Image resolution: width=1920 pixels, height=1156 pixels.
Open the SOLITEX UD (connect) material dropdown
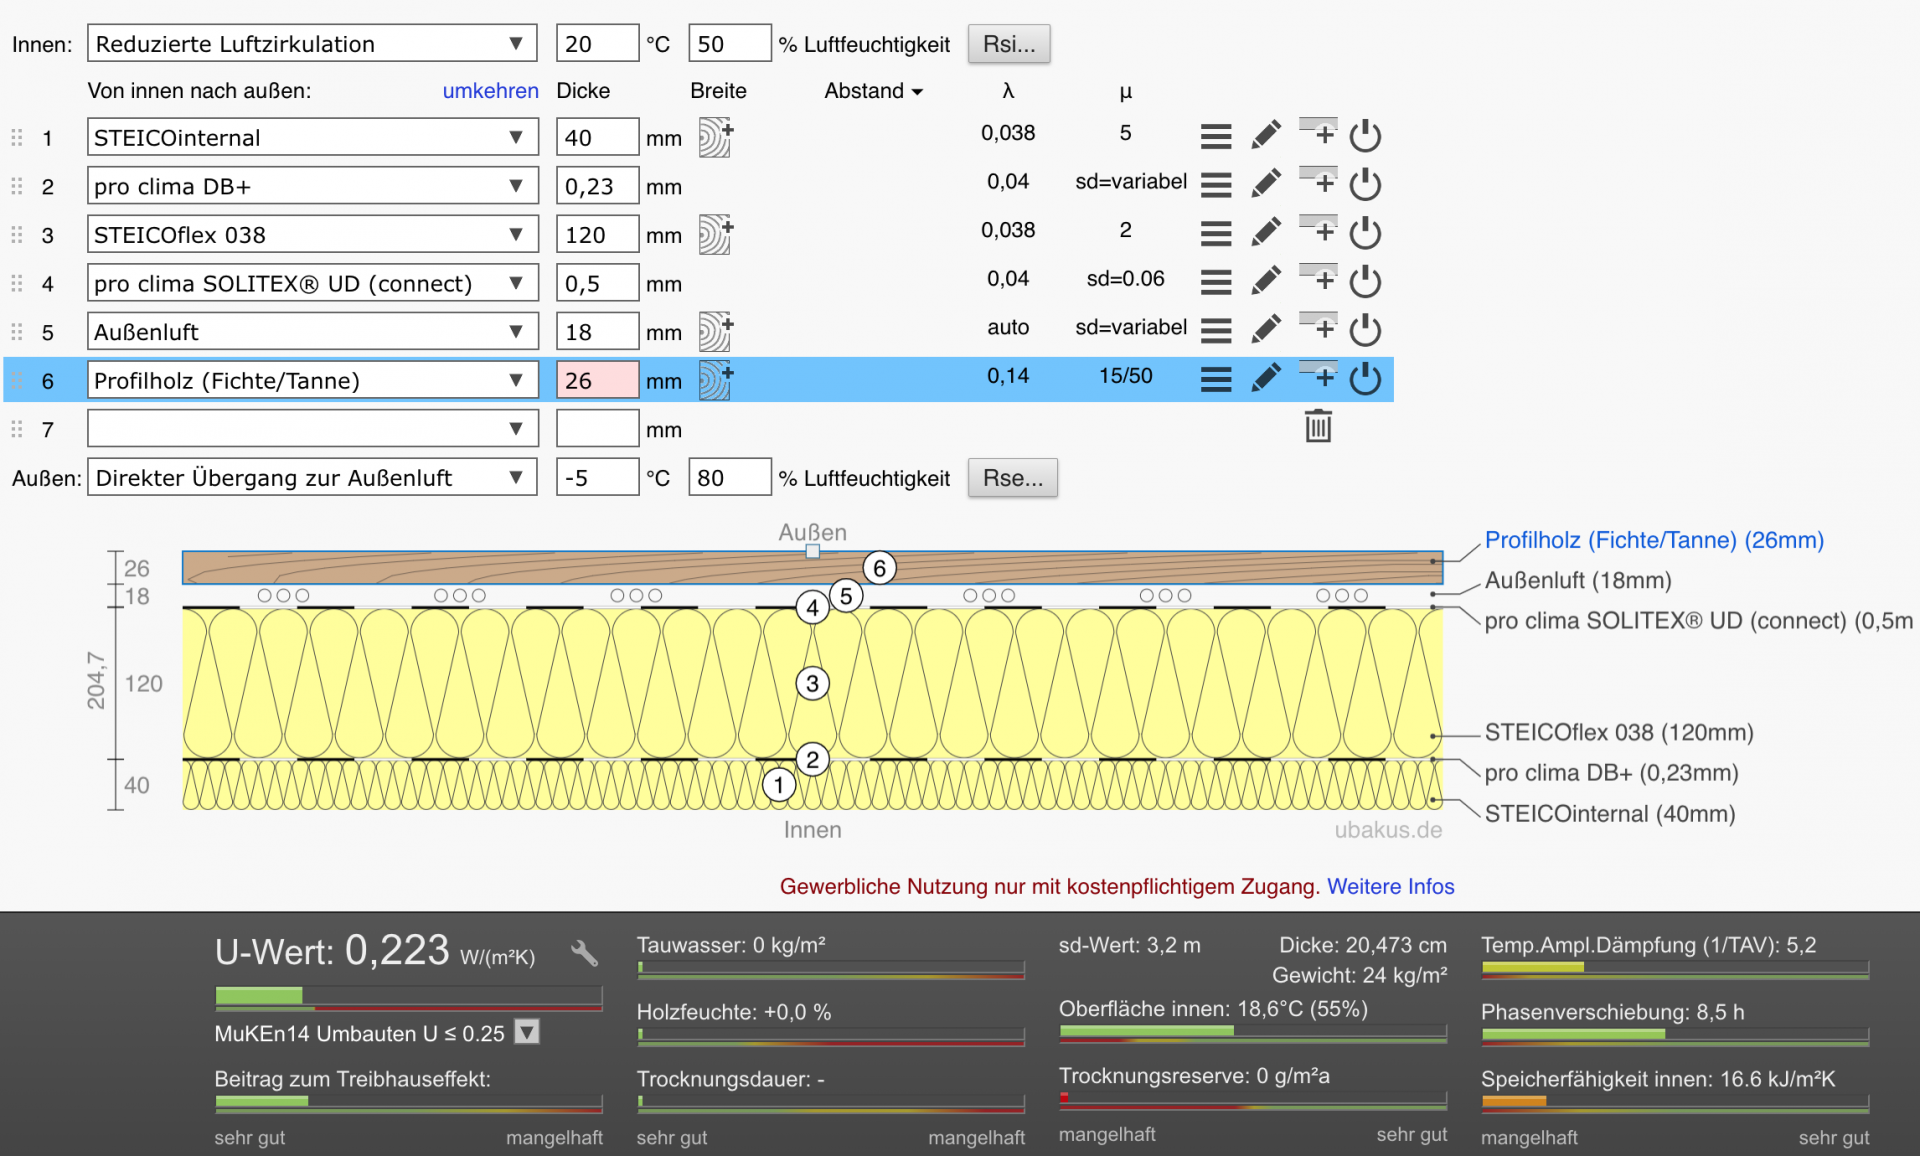point(312,283)
